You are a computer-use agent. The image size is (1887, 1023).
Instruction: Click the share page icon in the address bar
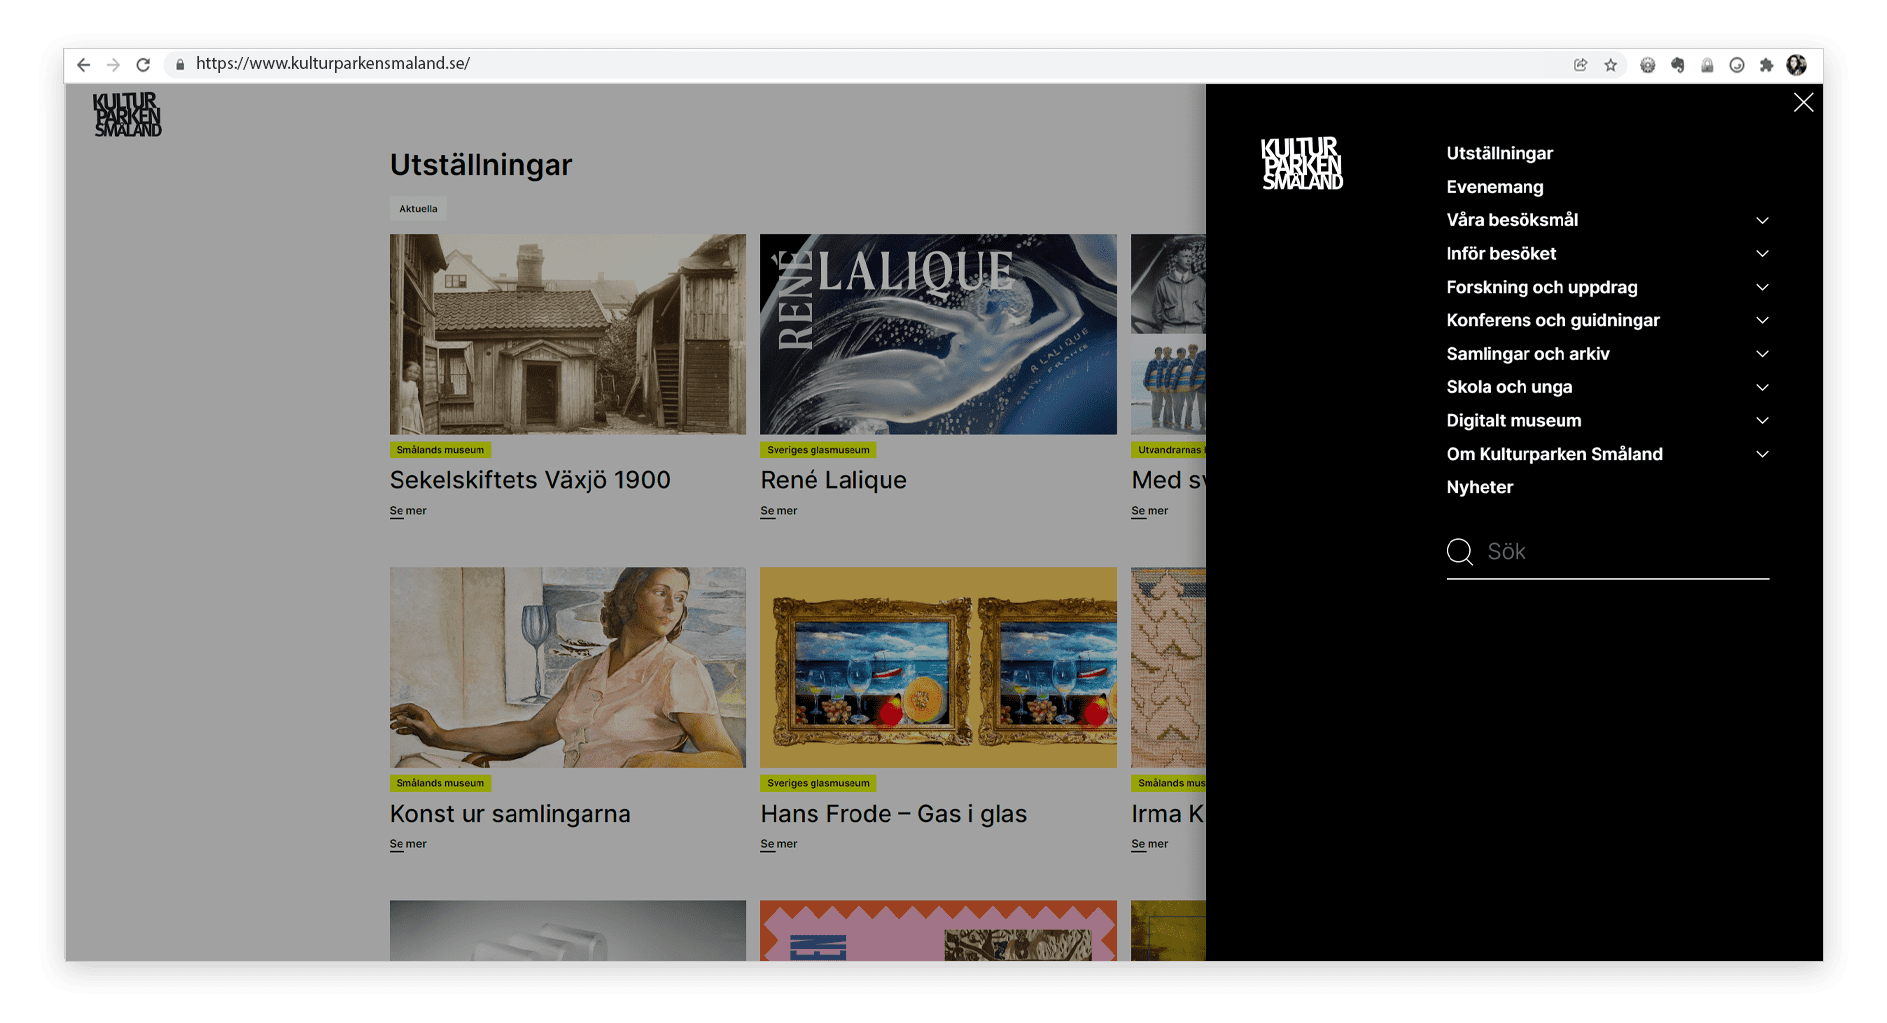point(1580,65)
